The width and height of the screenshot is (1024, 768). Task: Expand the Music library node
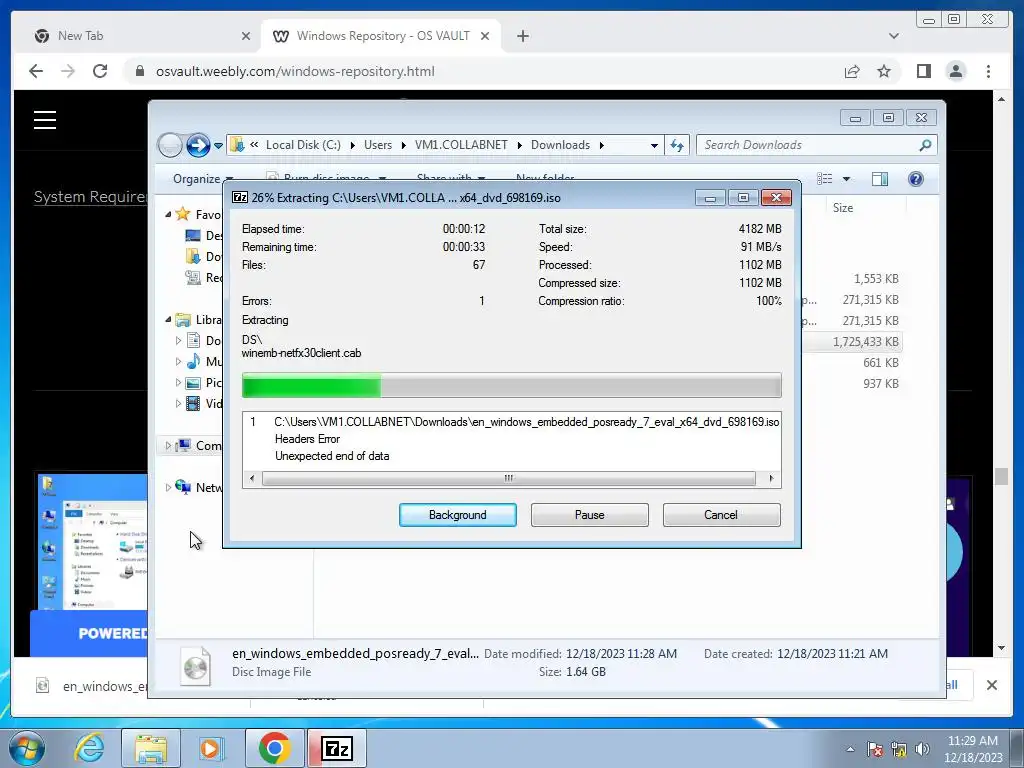coord(178,361)
